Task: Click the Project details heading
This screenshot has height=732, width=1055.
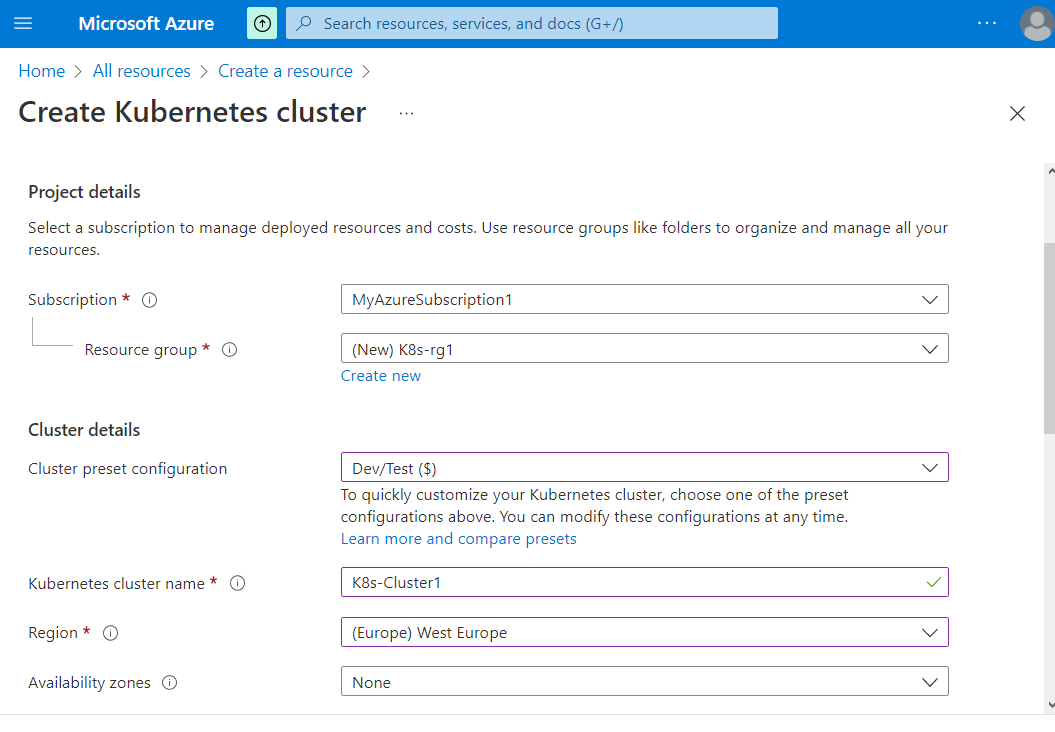Action: (x=84, y=192)
